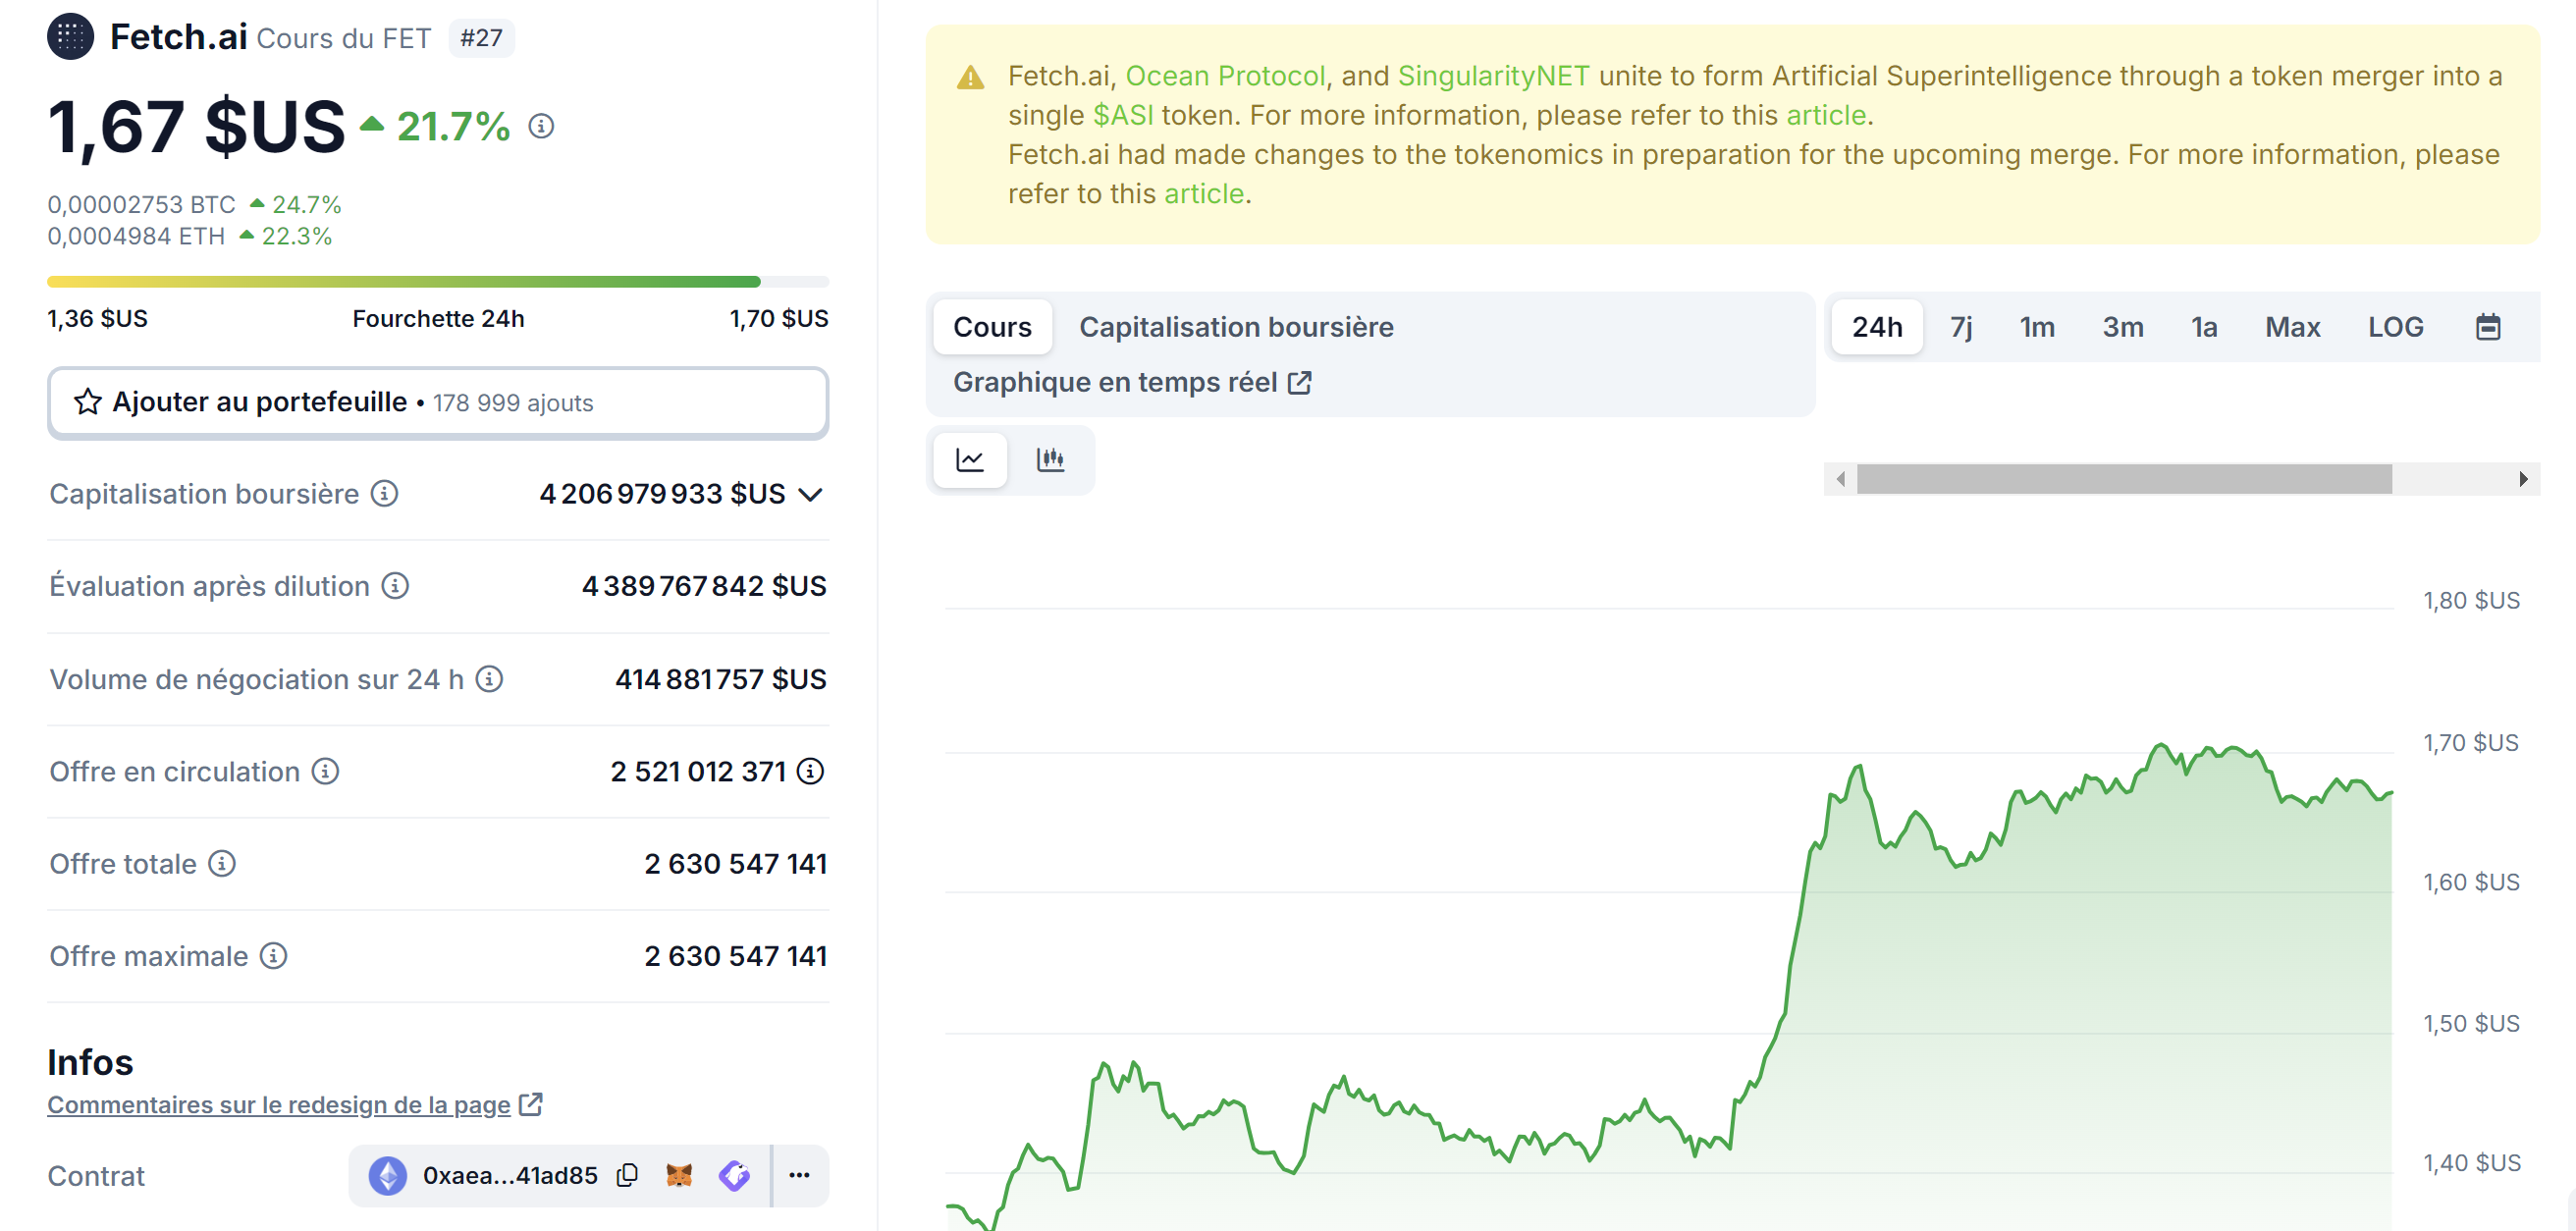2576x1231 pixels.
Task: Click the 1,80 $US axis label
Action: [2471, 600]
